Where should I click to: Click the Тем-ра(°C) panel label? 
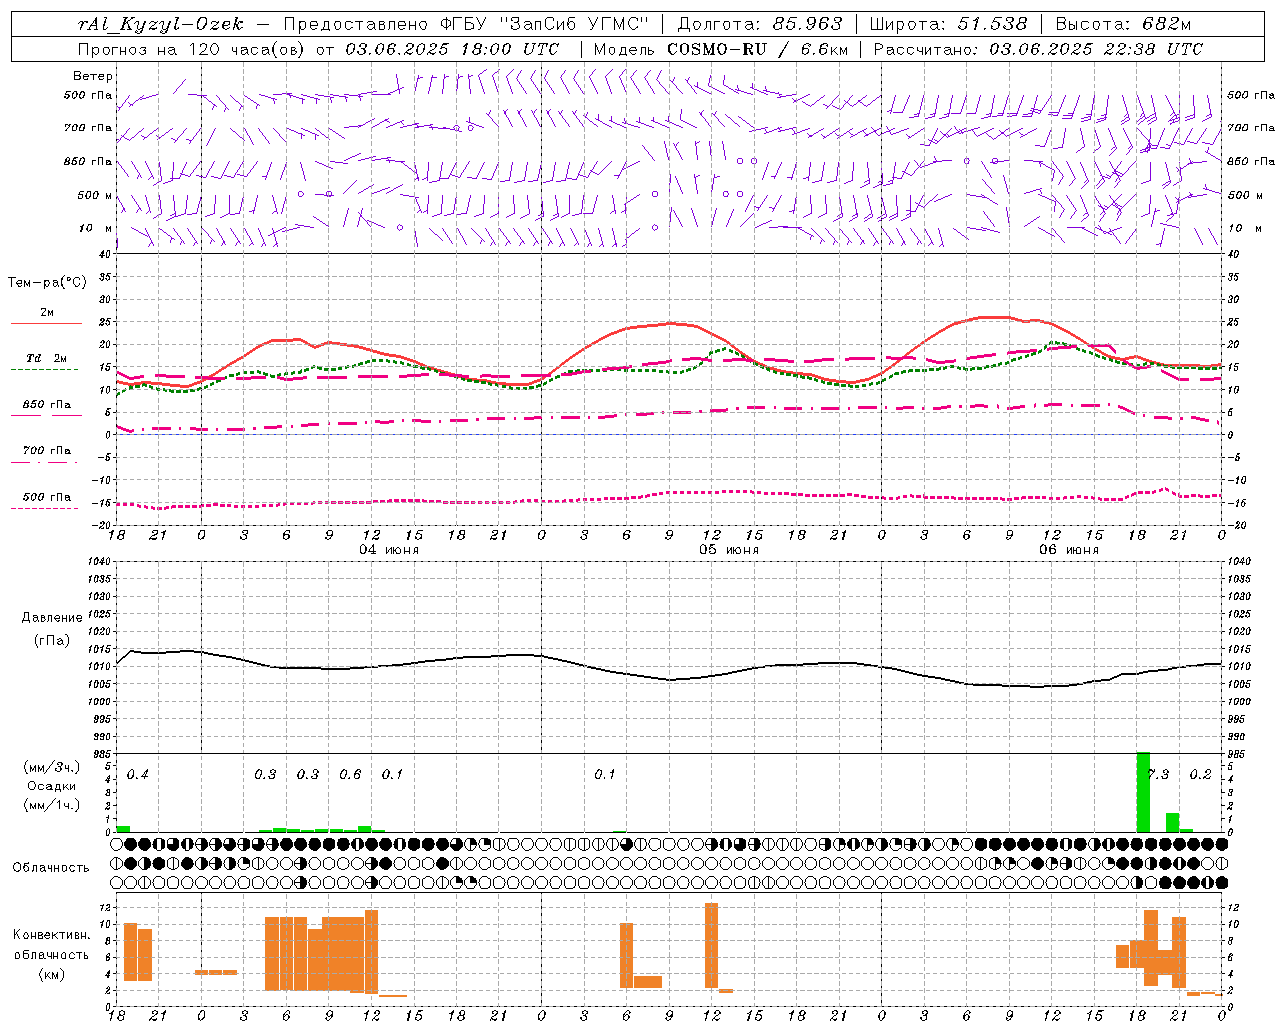pos(47,282)
